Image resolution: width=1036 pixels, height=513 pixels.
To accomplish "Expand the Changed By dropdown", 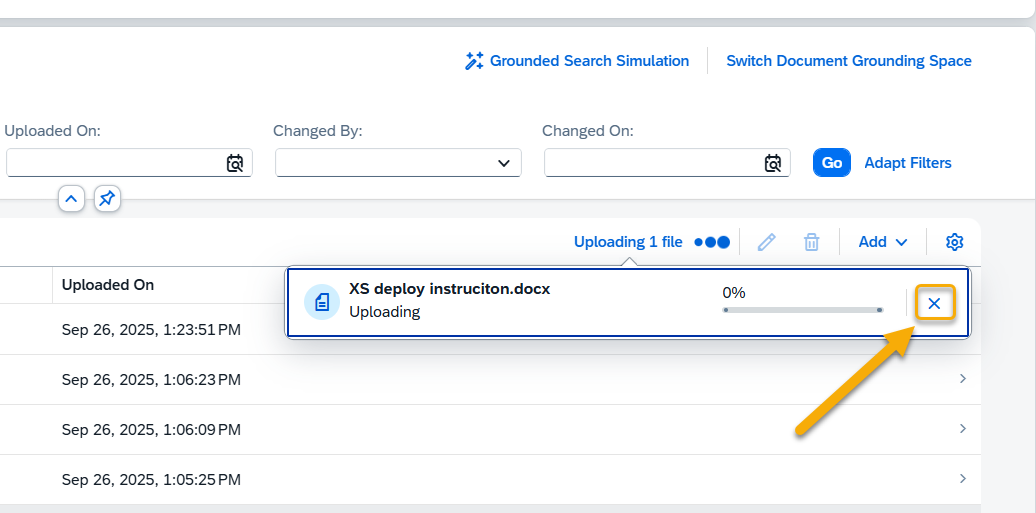I will pos(503,163).
